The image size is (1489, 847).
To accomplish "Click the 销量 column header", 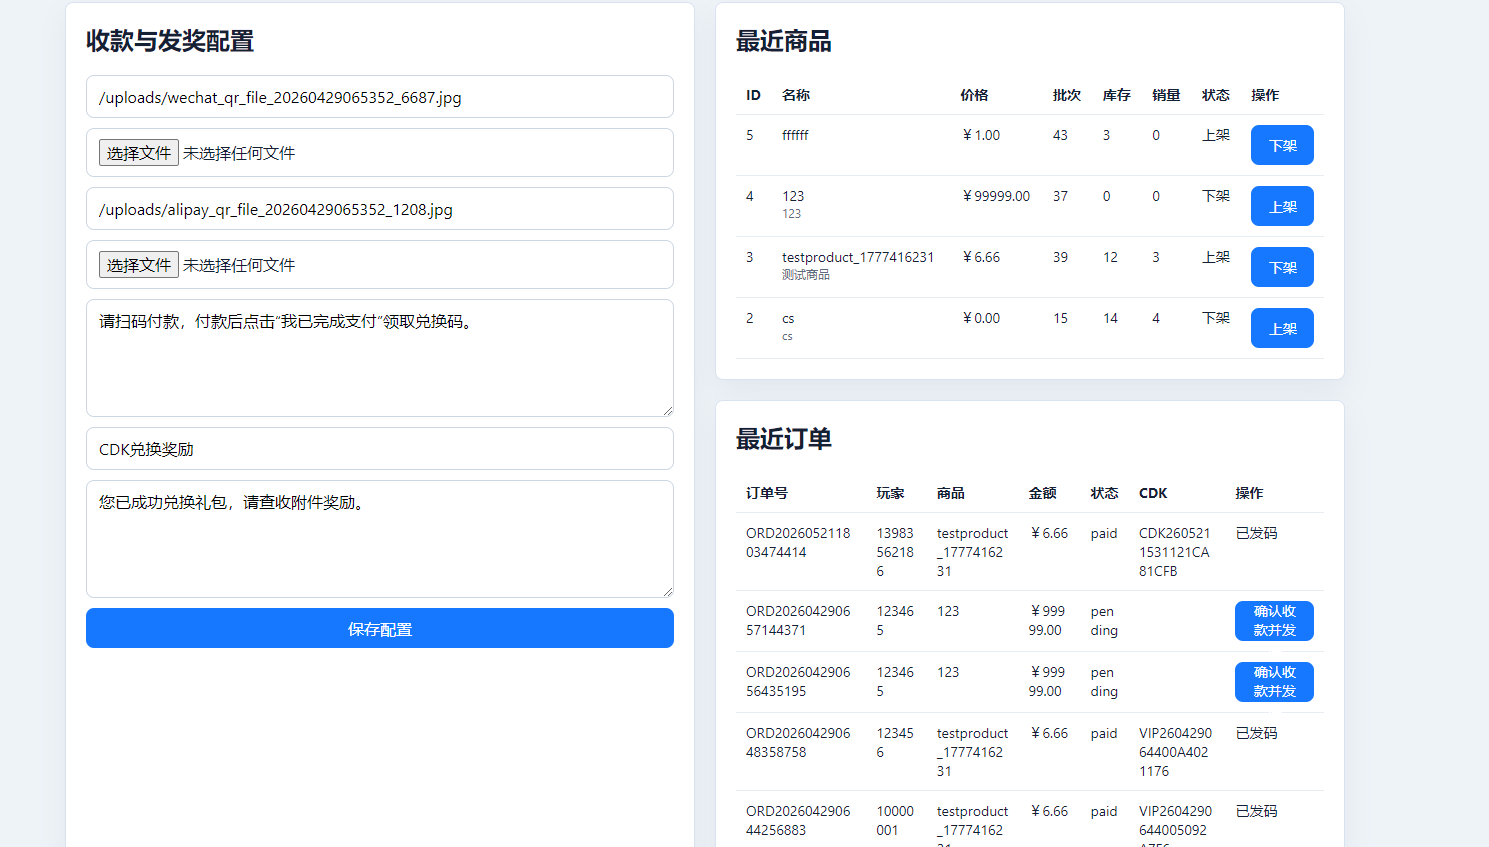I will click(x=1166, y=95).
